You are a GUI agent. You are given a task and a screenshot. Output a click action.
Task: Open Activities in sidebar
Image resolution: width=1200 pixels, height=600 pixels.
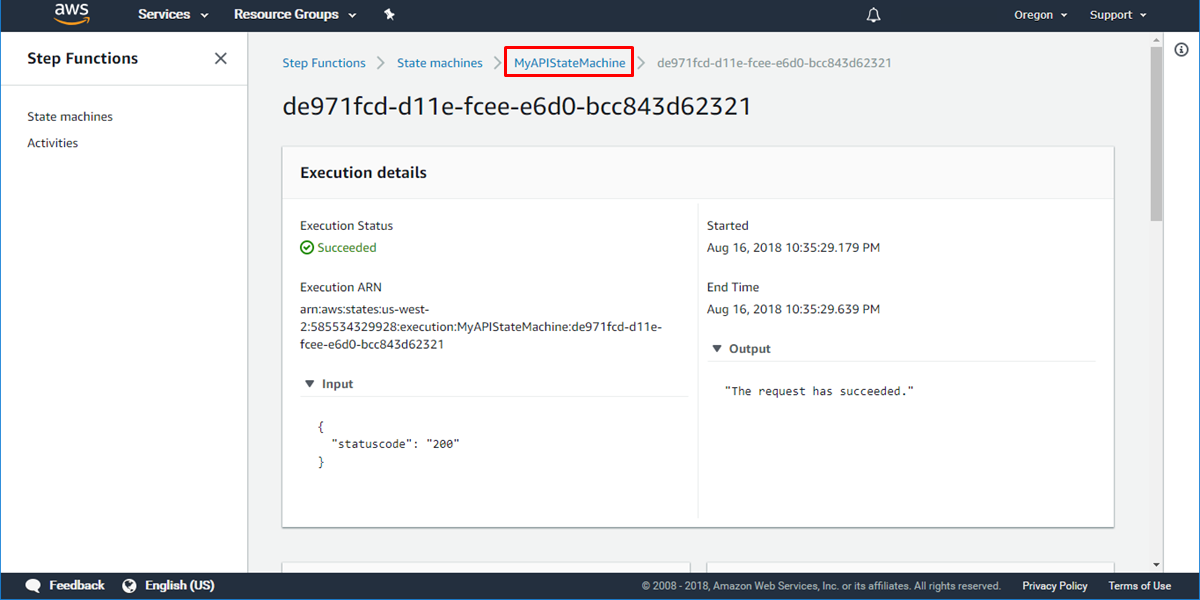pos(52,143)
